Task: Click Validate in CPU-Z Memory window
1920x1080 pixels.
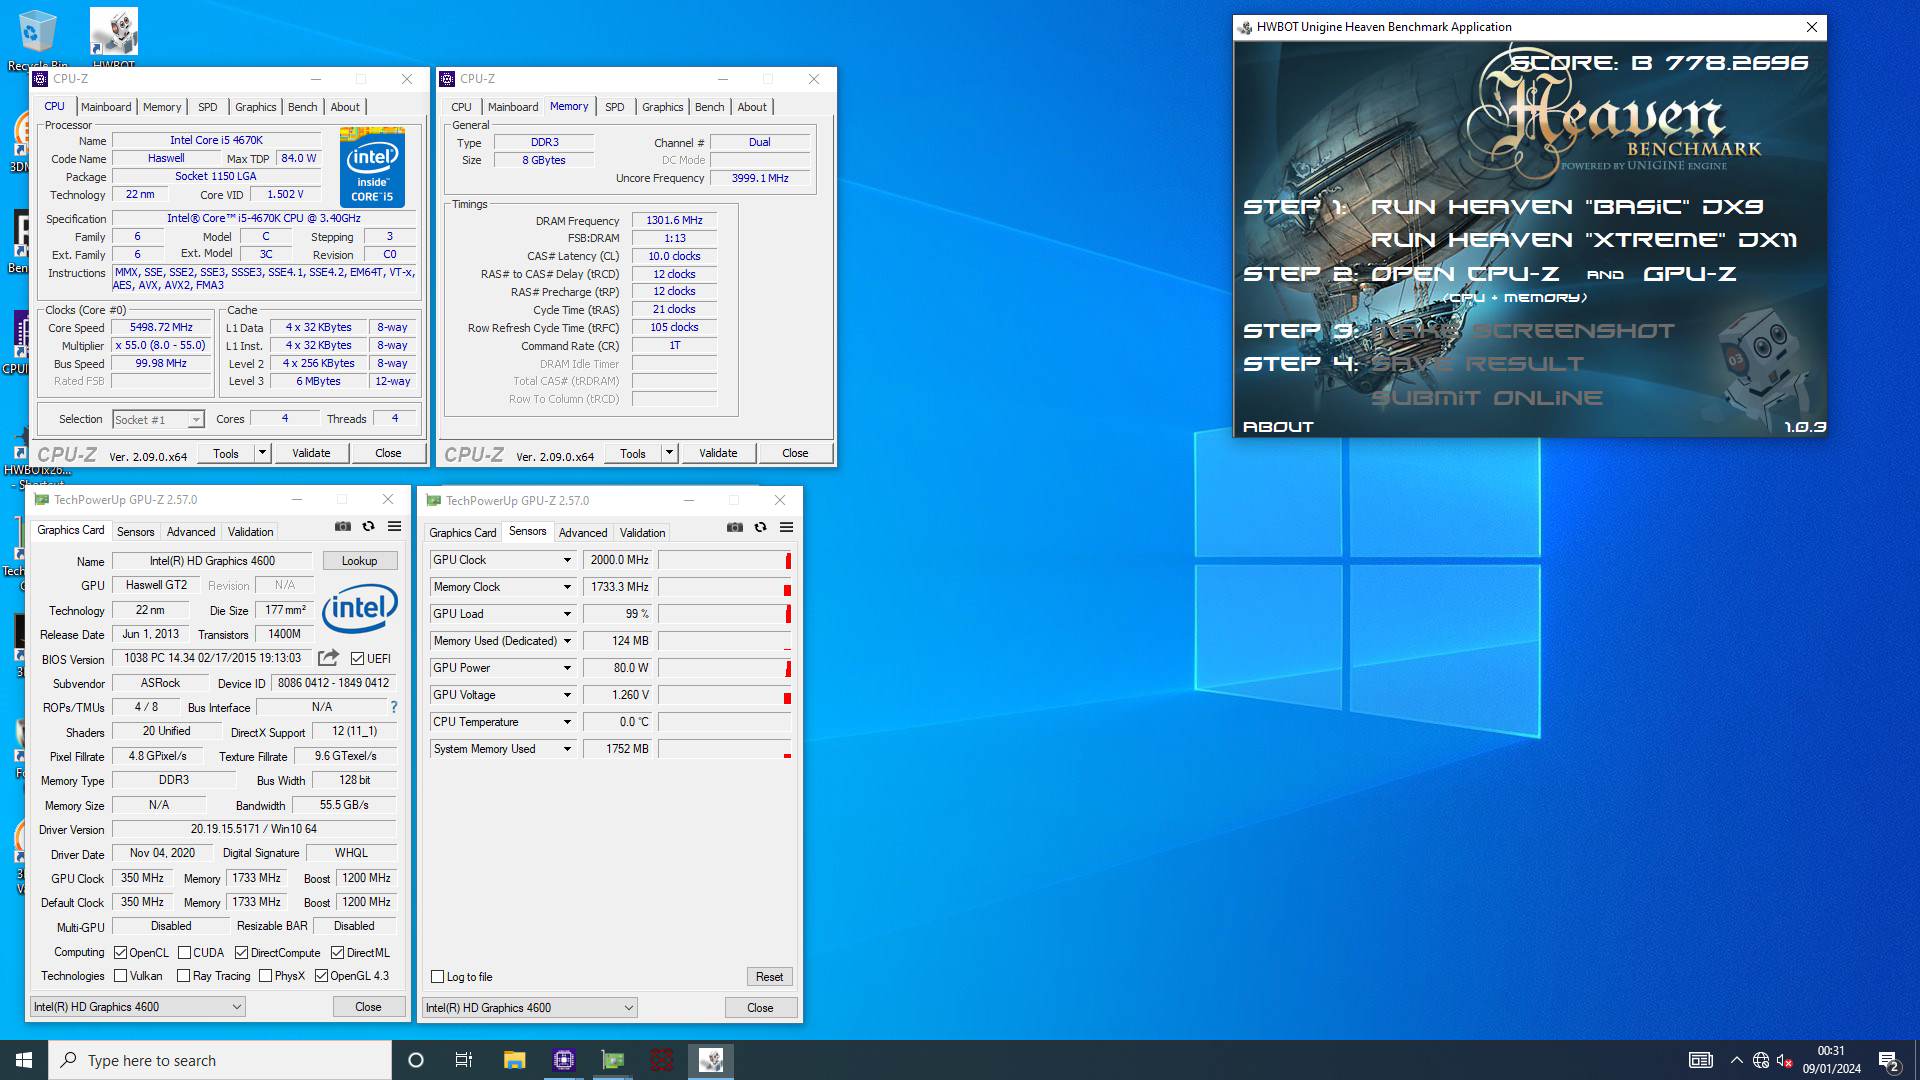Action: (718, 453)
